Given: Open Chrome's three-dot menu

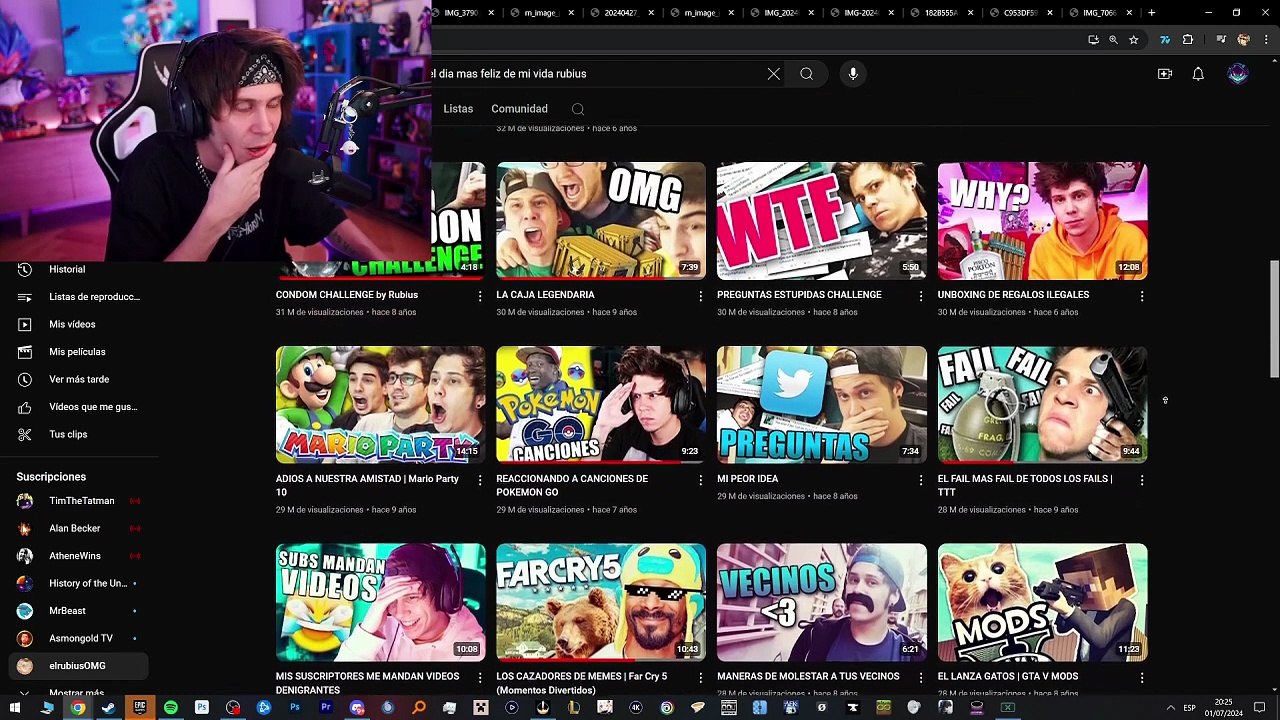Looking at the screenshot, I should point(1266,40).
